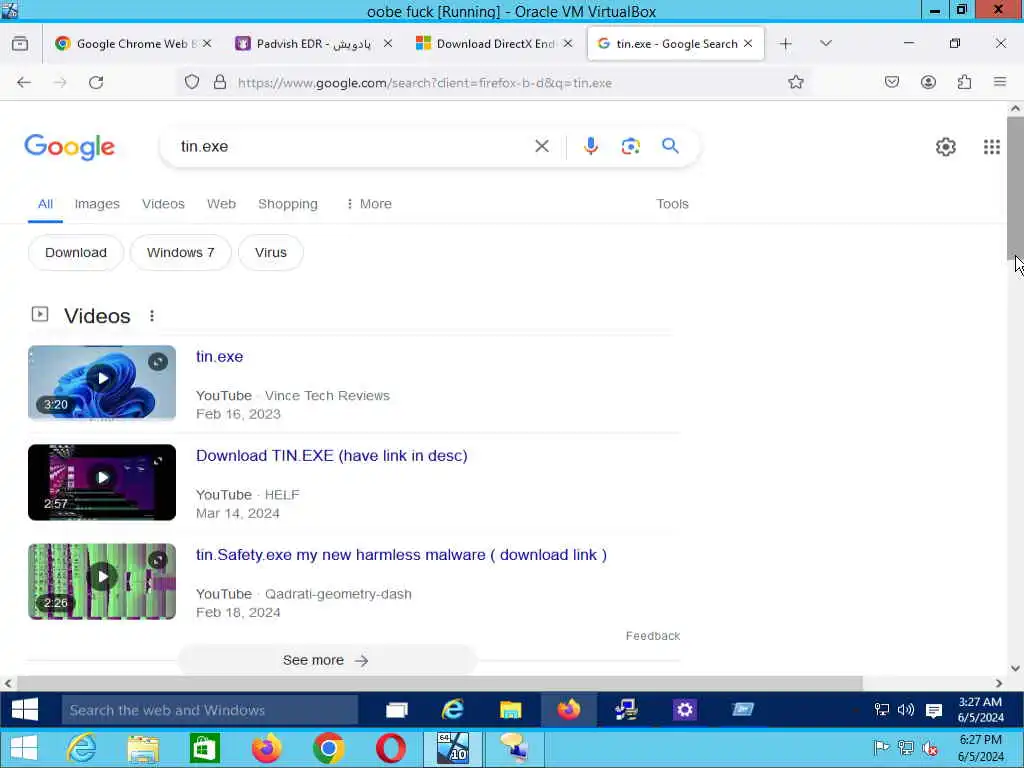Open the Google apps grid icon
The image size is (1024, 768).
pyautogui.click(x=992, y=147)
